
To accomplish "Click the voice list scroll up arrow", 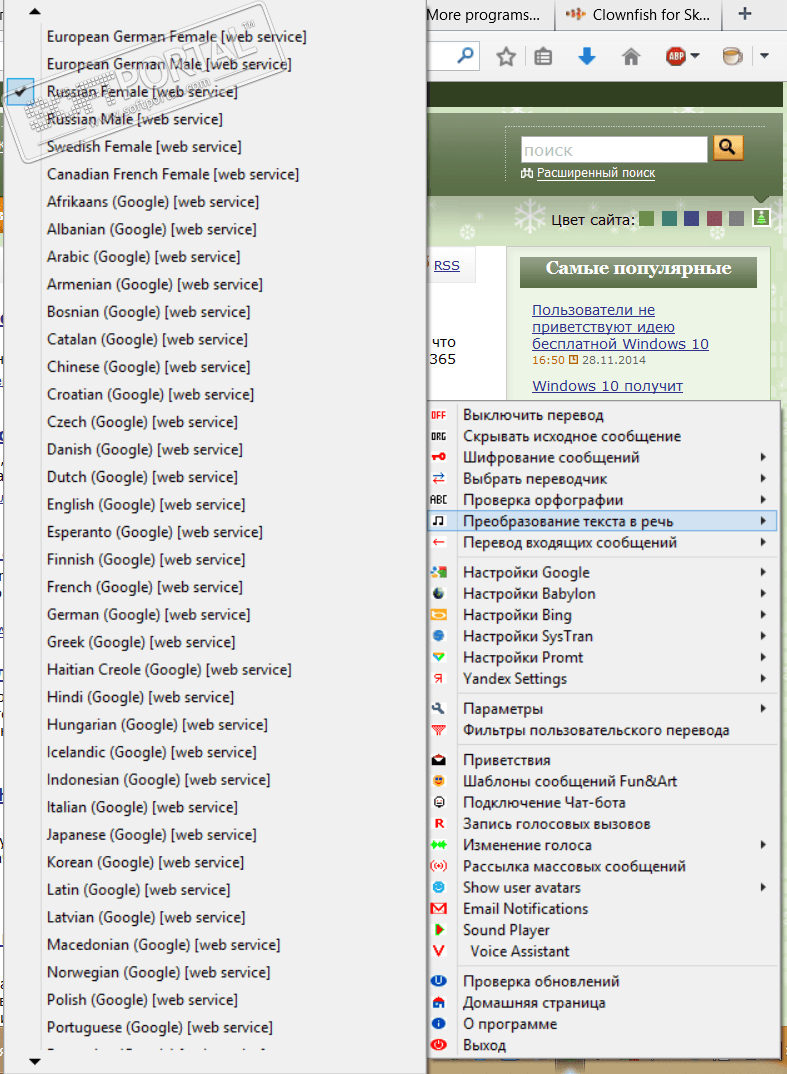I will [35, 12].
